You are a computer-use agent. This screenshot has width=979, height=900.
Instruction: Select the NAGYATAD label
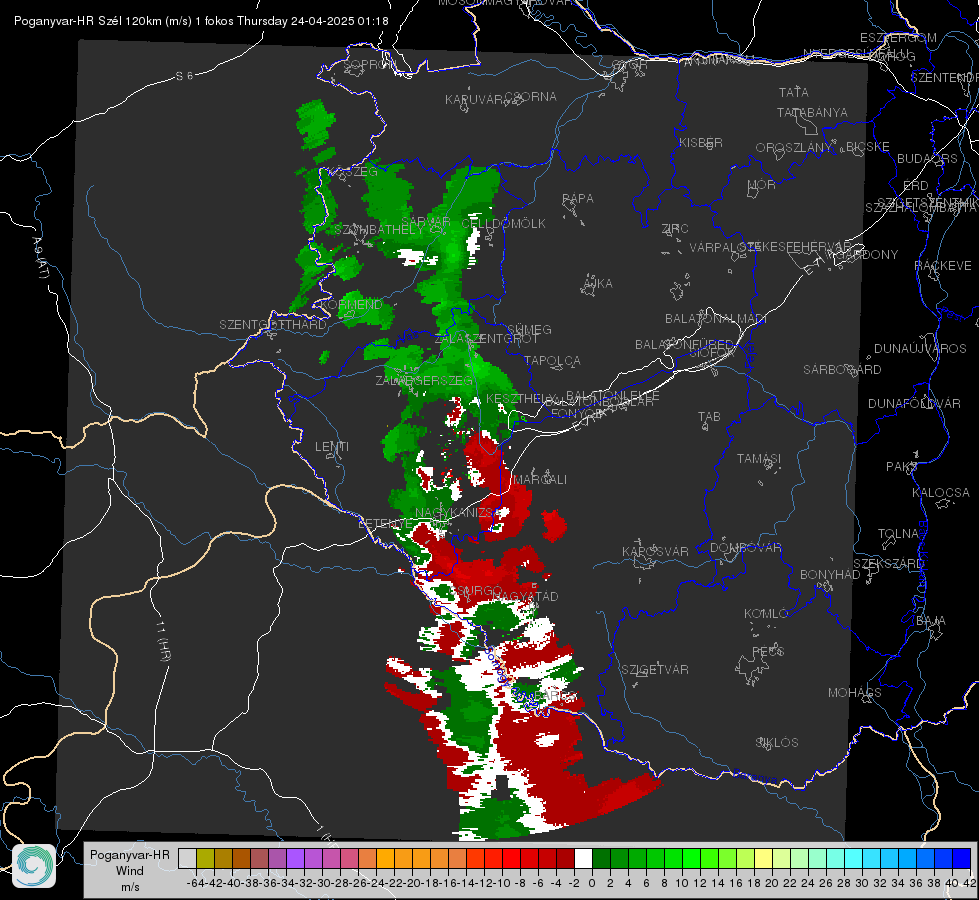pos(525,596)
